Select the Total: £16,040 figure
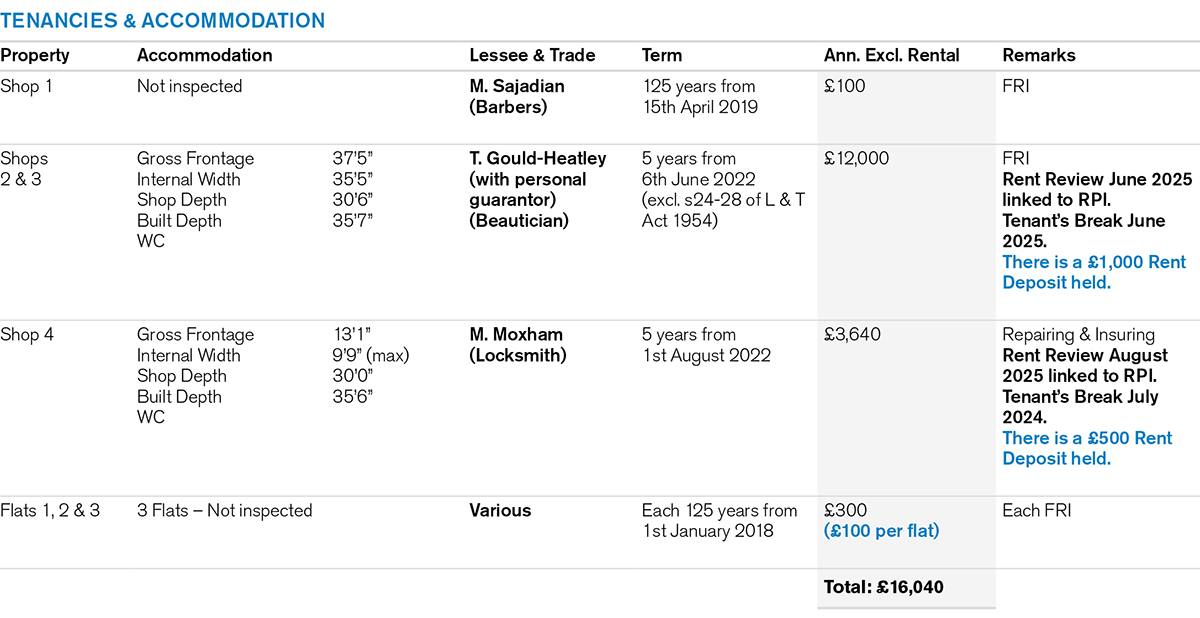 click(x=883, y=587)
